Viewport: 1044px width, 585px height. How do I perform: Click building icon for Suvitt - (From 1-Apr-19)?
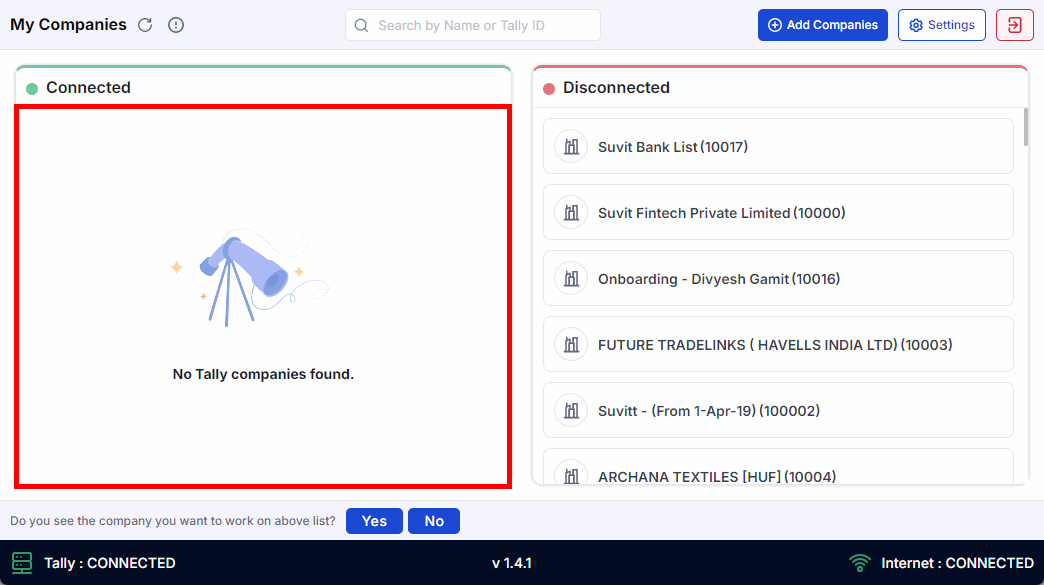coord(571,410)
